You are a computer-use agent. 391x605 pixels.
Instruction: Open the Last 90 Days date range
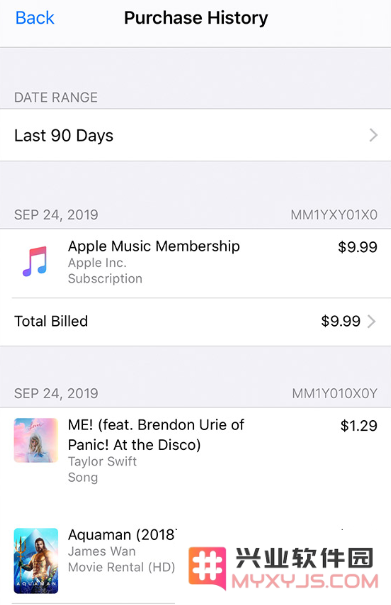pyautogui.click(x=195, y=135)
